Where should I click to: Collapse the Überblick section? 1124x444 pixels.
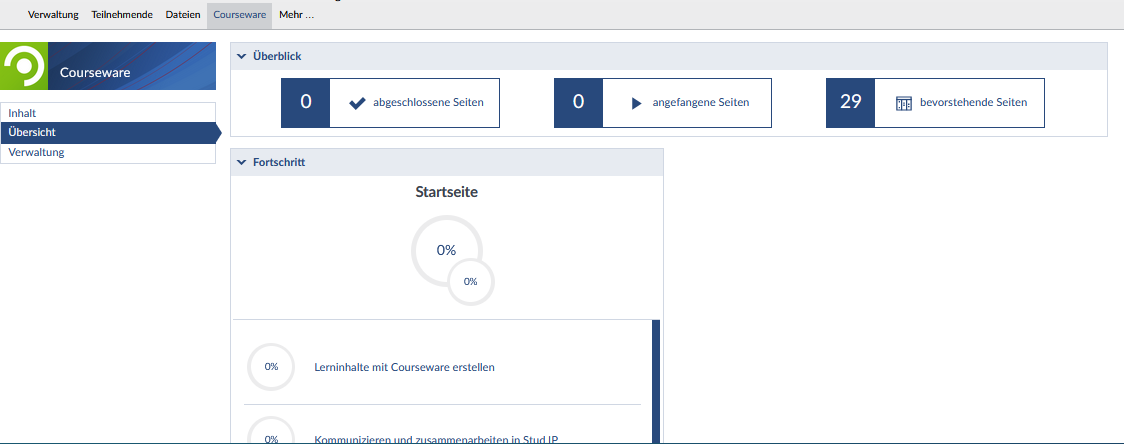tap(242, 57)
